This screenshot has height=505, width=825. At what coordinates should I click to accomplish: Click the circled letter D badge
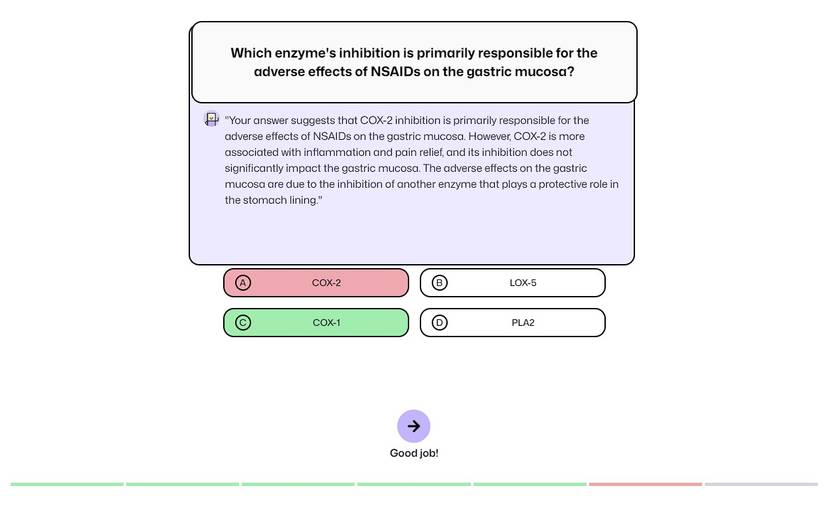coord(439,323)
